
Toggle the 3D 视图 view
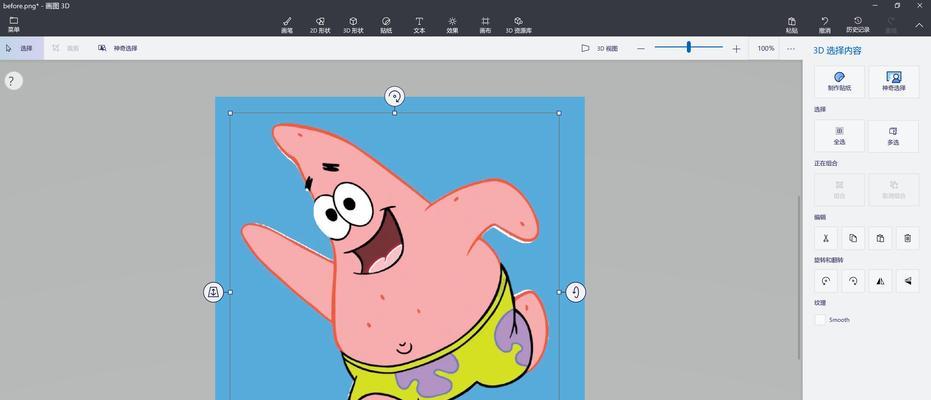click(x=600, y=49)
